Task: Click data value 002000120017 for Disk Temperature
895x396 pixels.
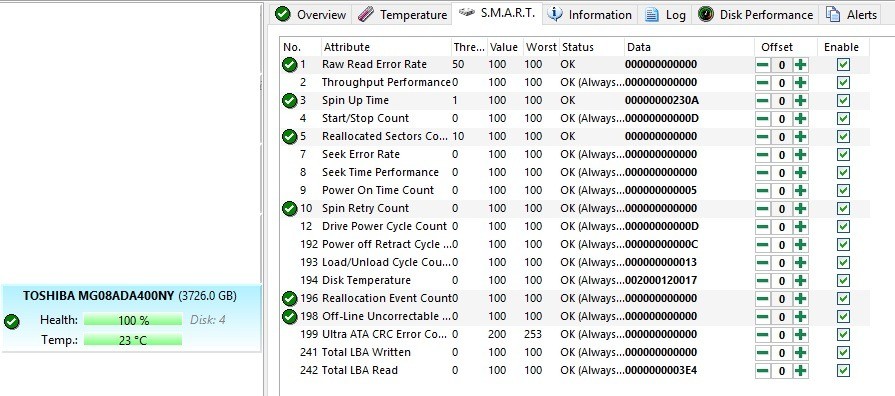Action: tap(661, 280)
